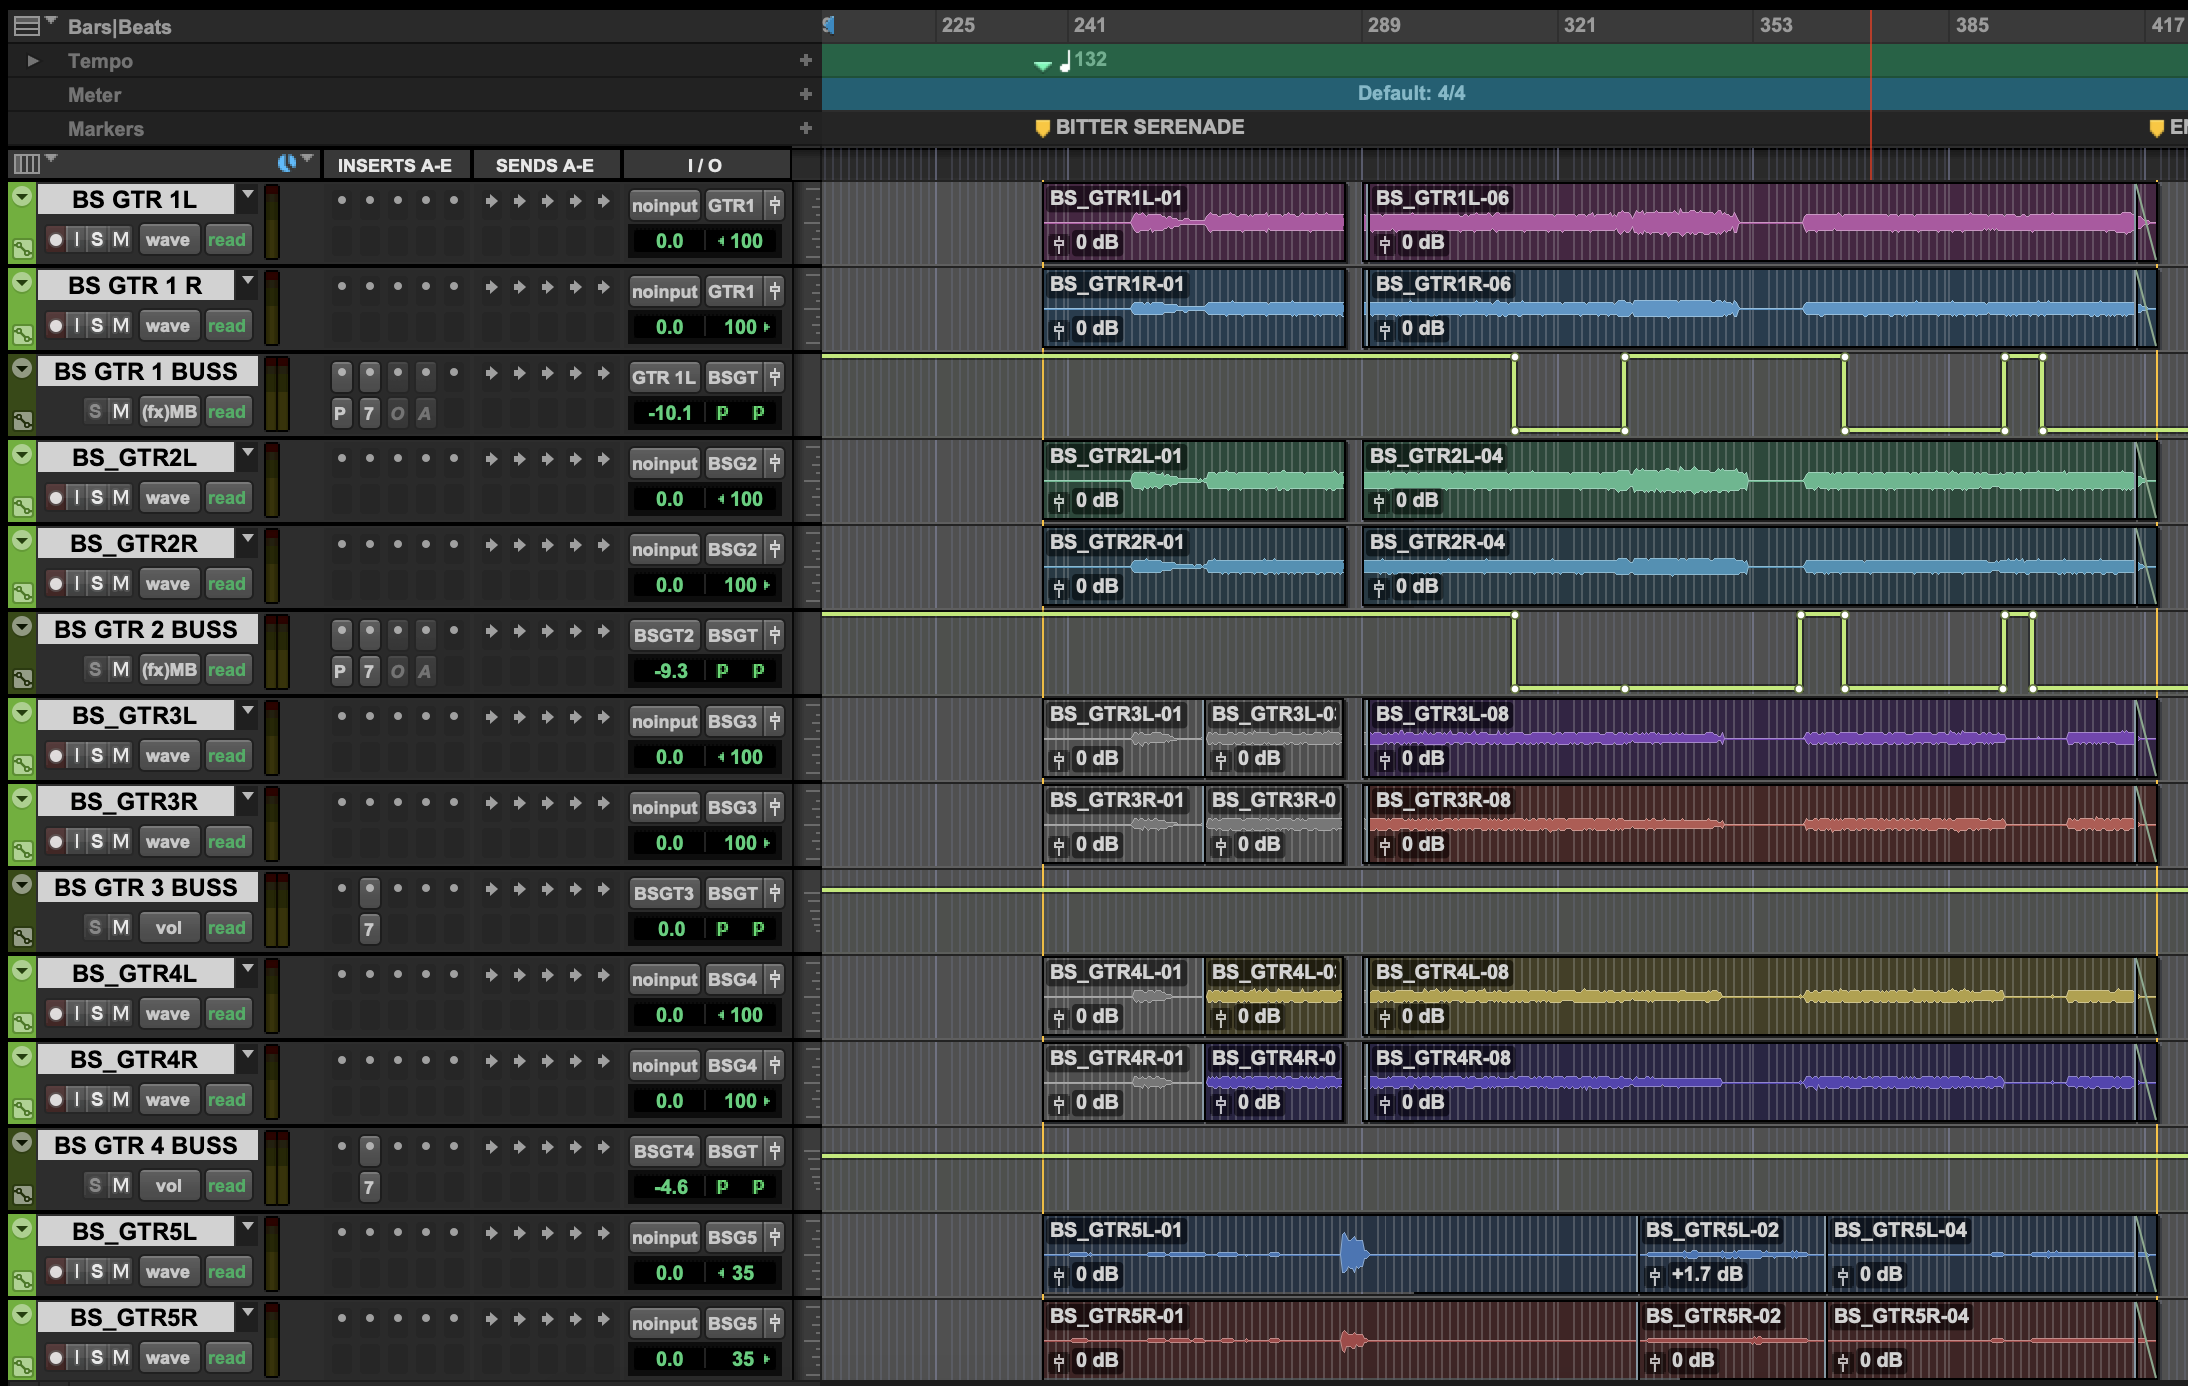
Task: Click the main ruler view selector icon
Action: (x=27, y=26)
